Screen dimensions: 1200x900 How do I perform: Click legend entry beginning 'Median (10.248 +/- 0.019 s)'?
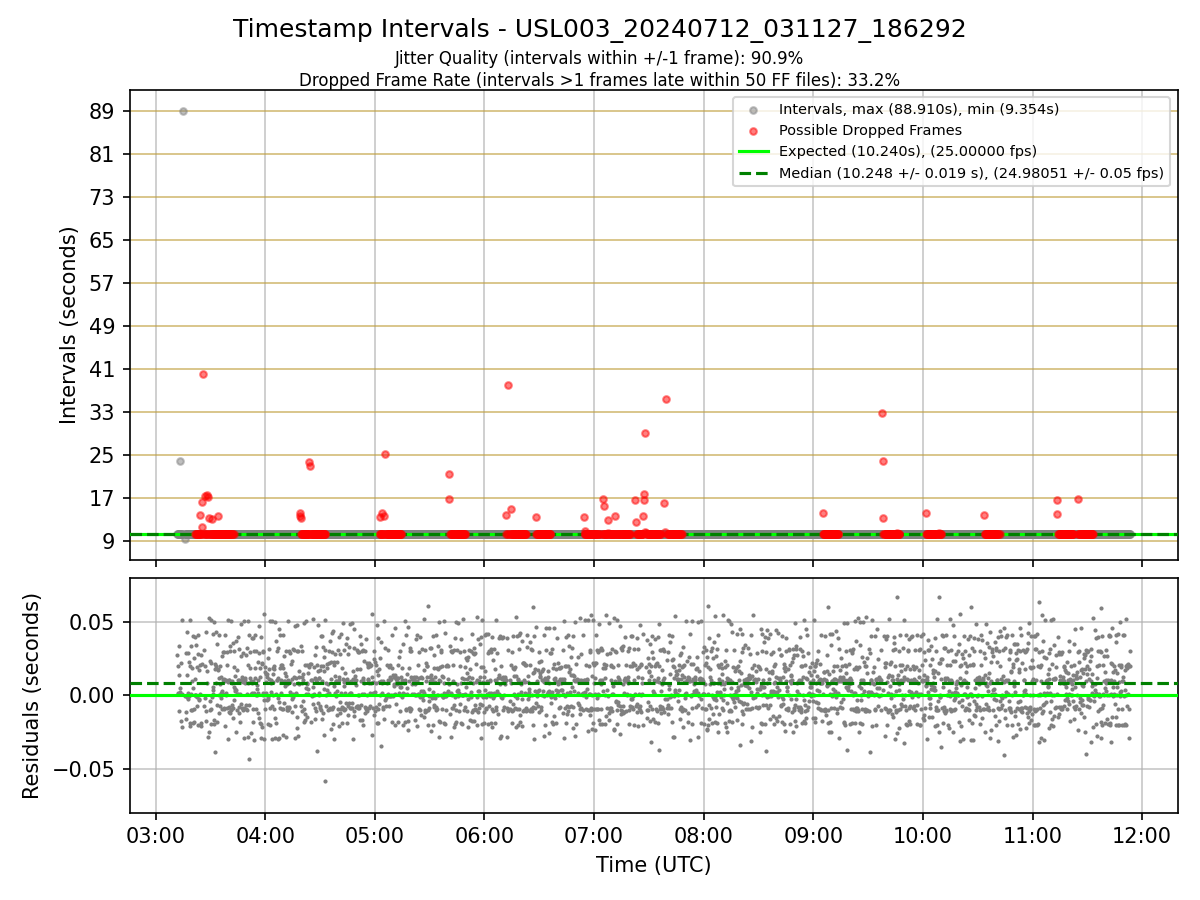971,173
